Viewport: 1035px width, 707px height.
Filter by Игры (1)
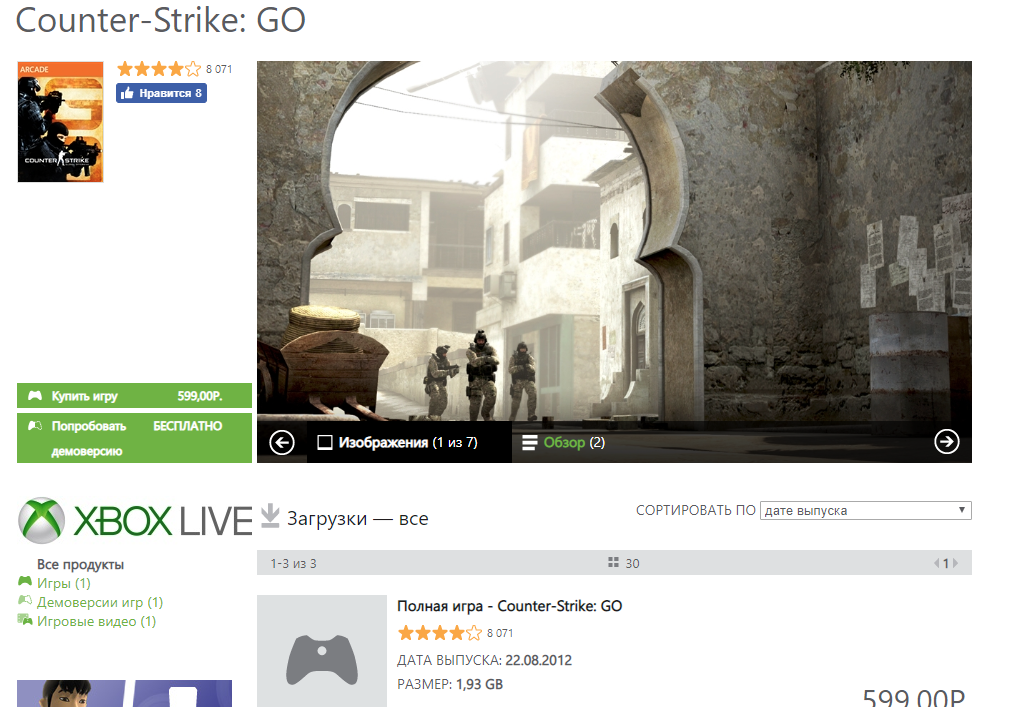(63, 583)
